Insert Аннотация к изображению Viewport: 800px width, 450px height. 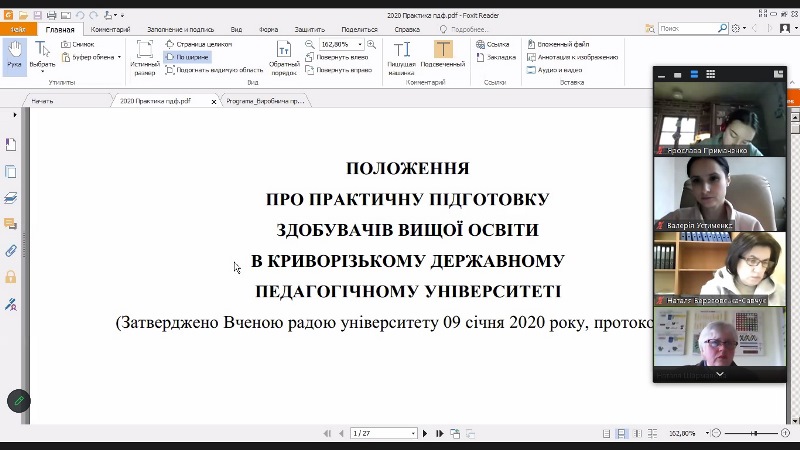(x=572, y=57)
